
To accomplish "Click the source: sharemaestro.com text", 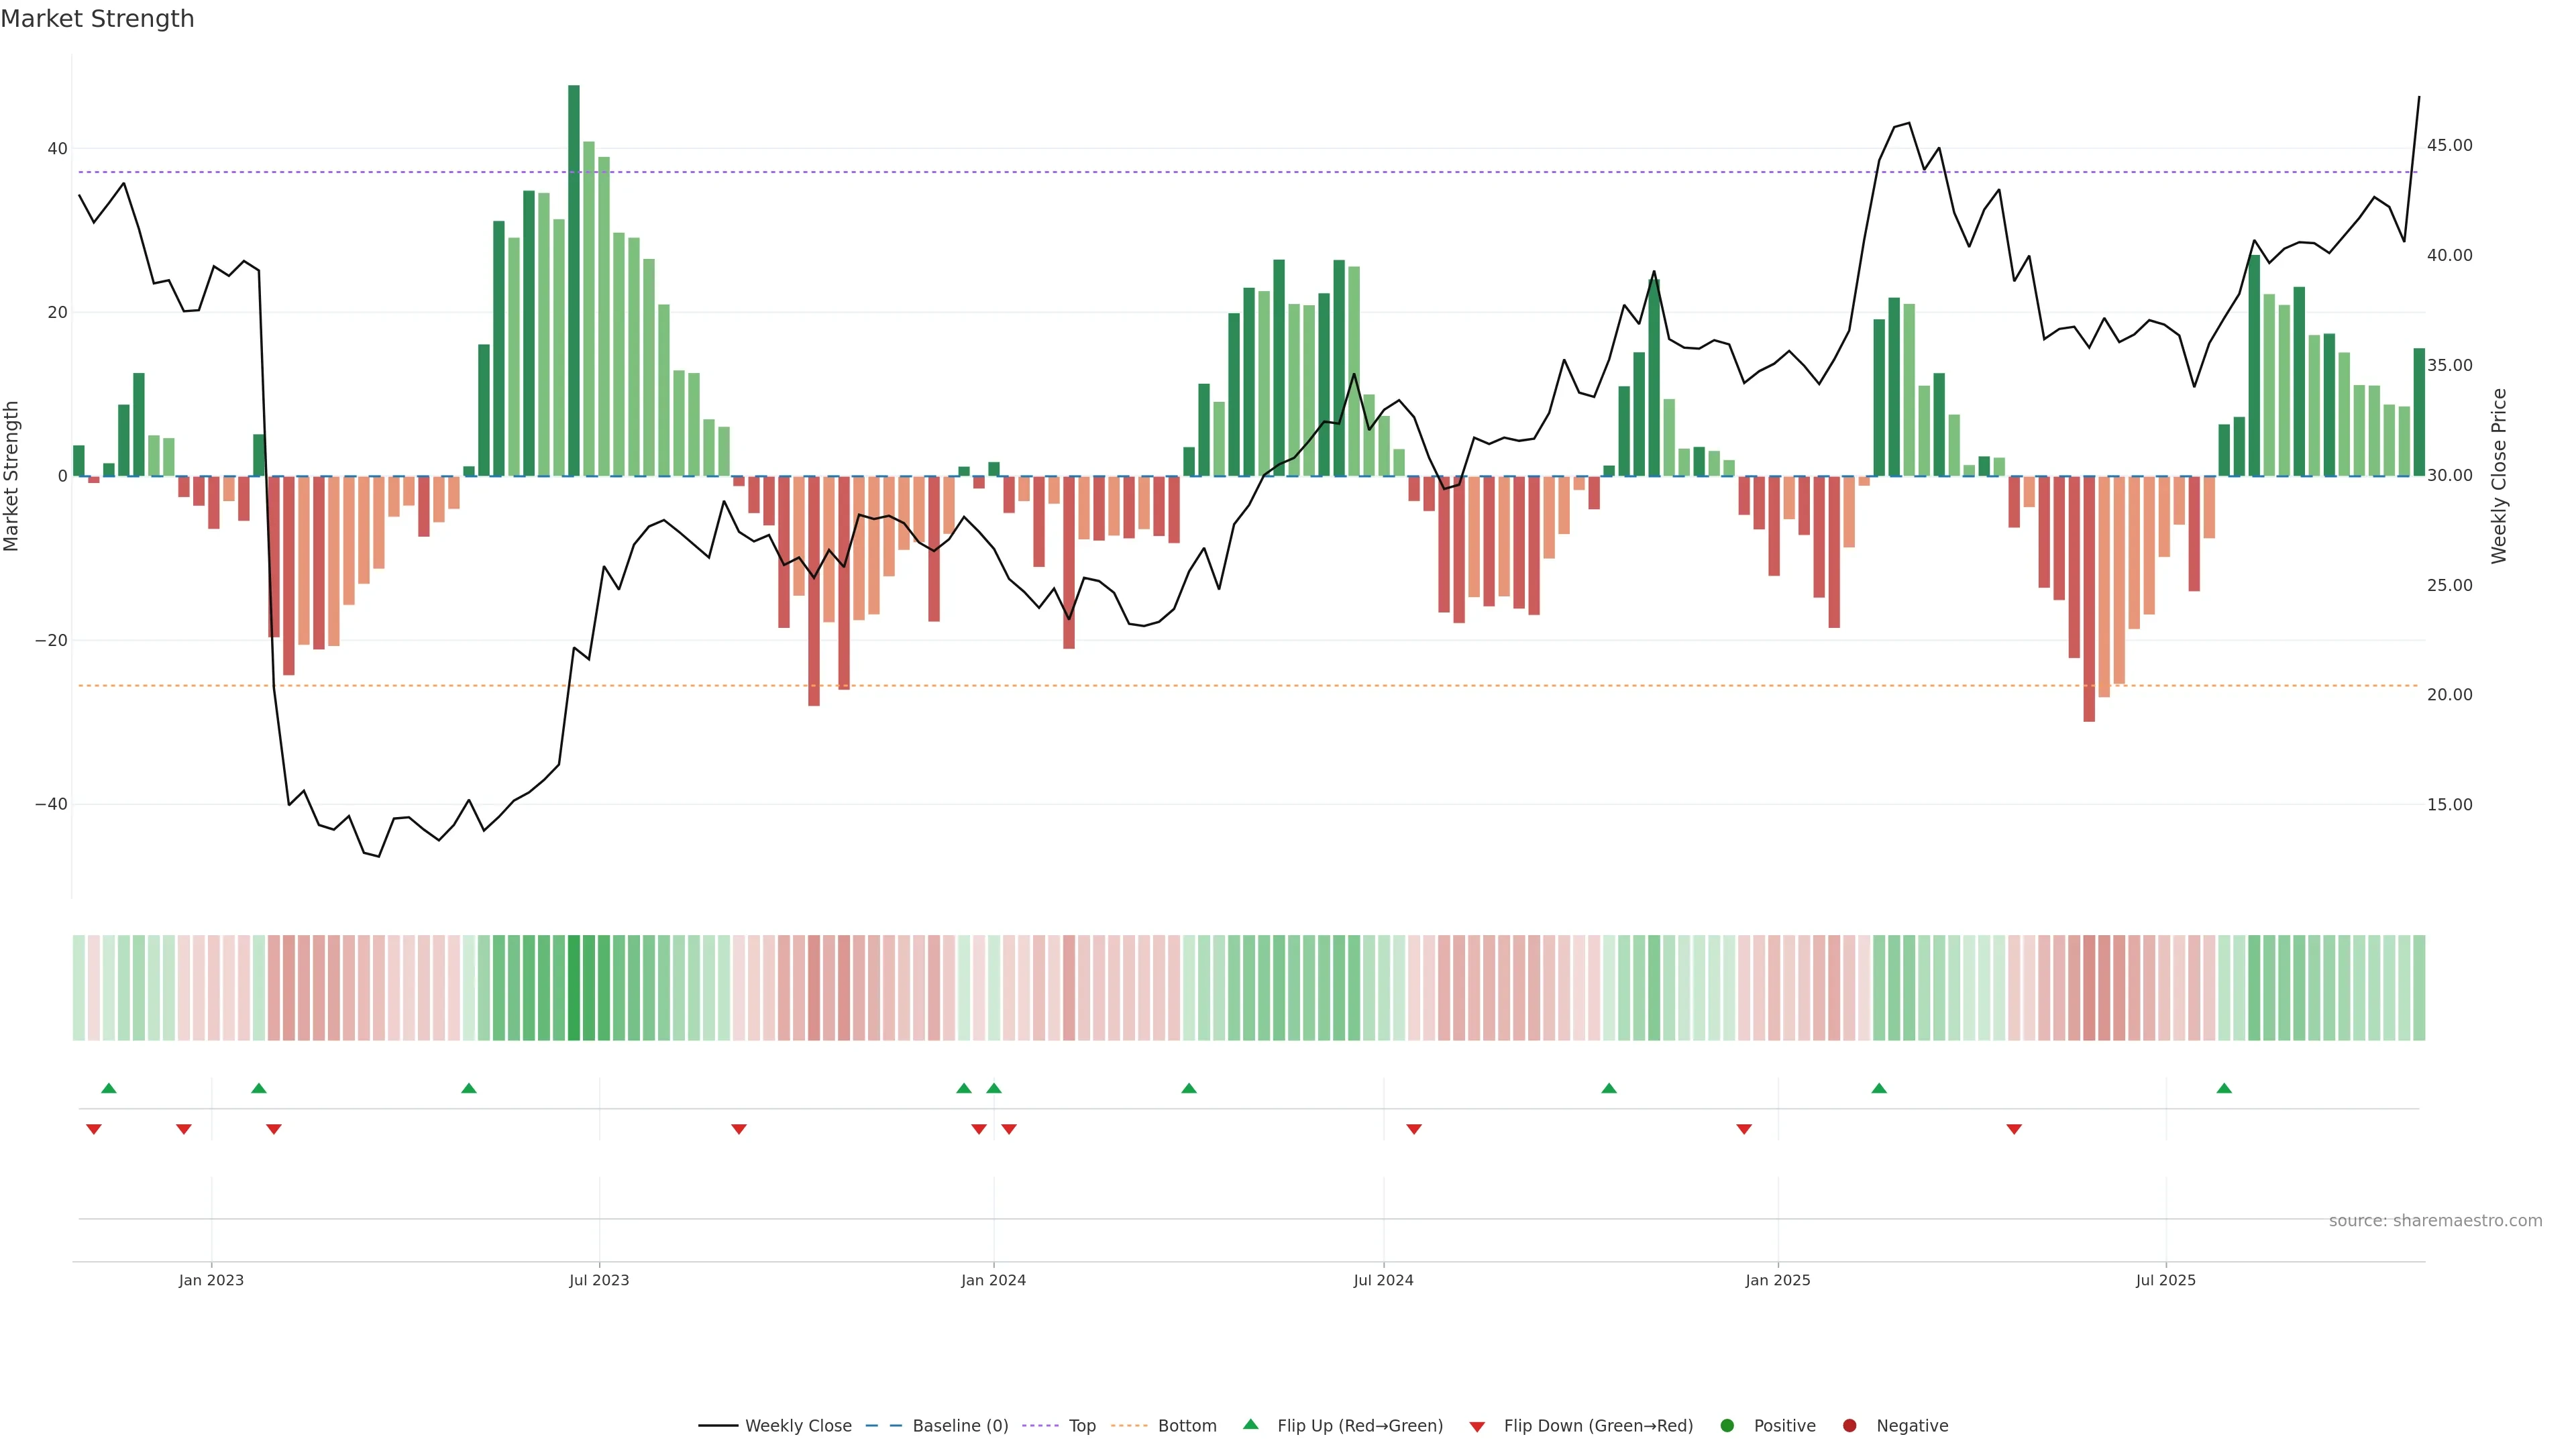I will click(2435, 1220).
